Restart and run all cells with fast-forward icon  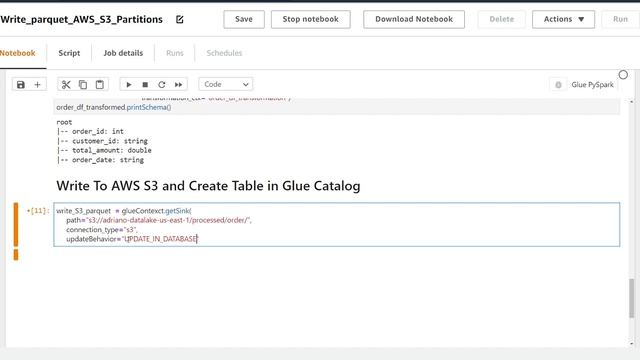(x=178, y=84)
